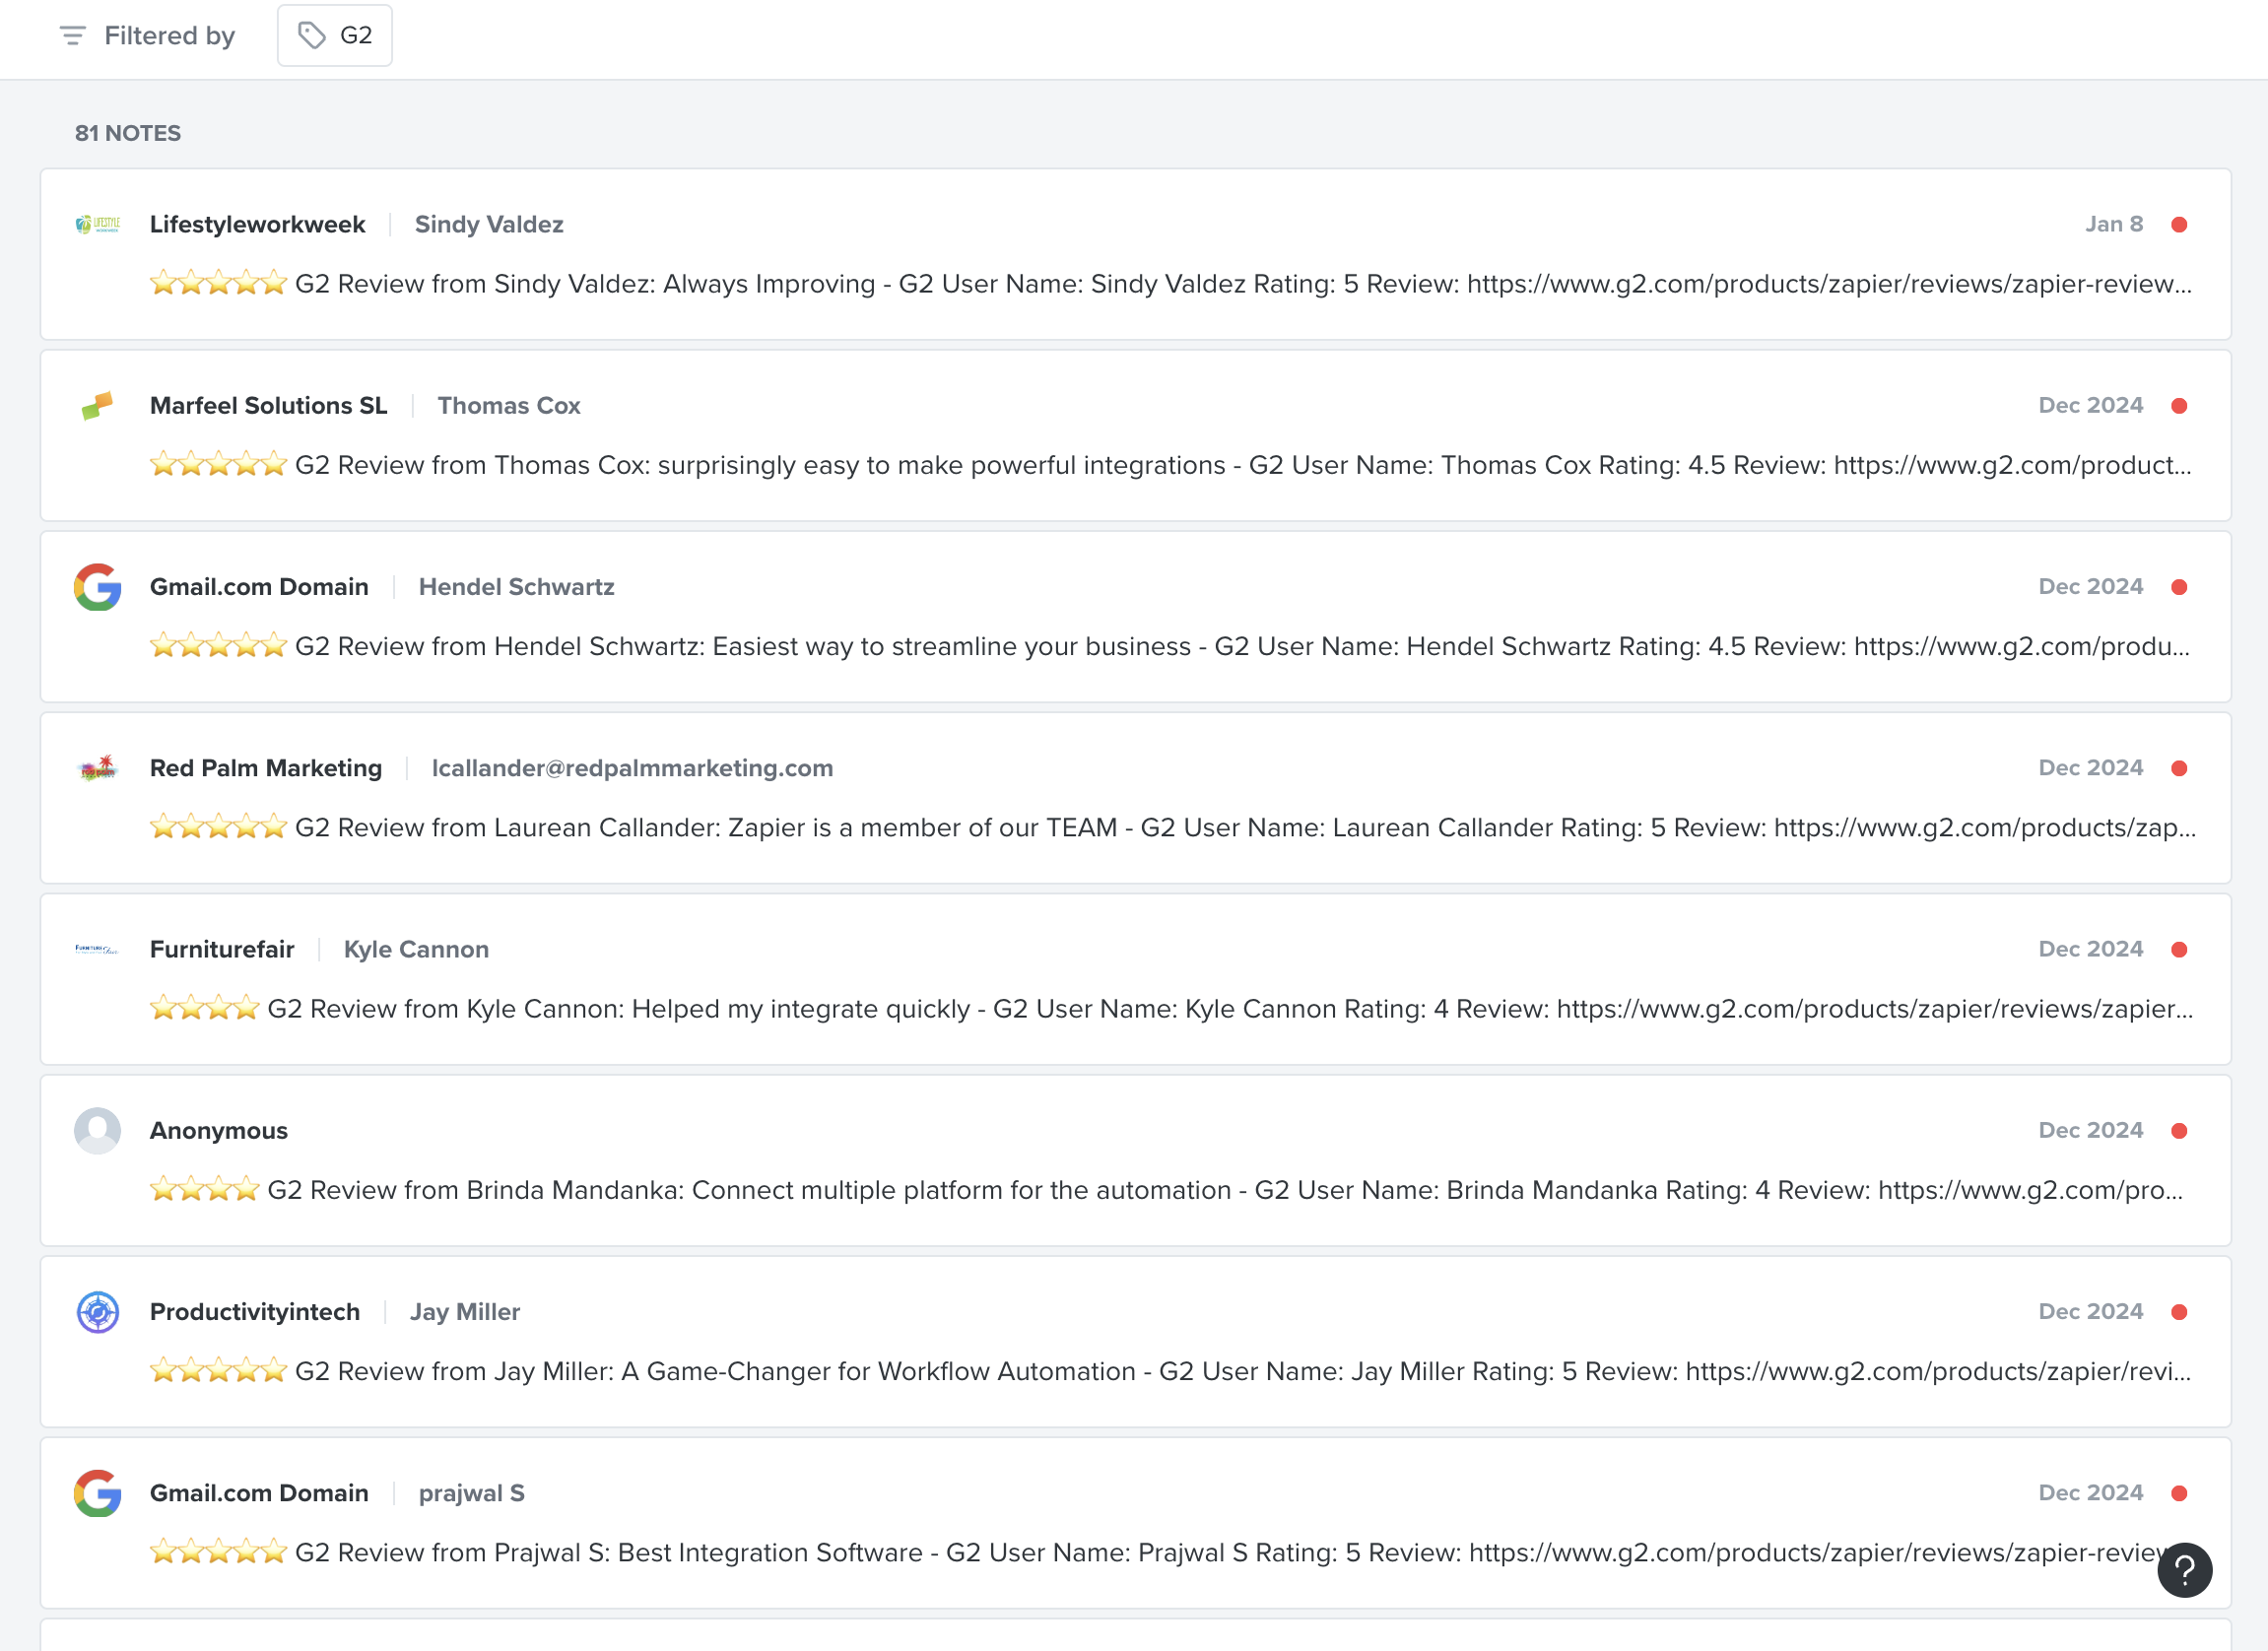Click the filter lines icon
This screenshot has width=2268, height=1651.
[x=72, y=36]
